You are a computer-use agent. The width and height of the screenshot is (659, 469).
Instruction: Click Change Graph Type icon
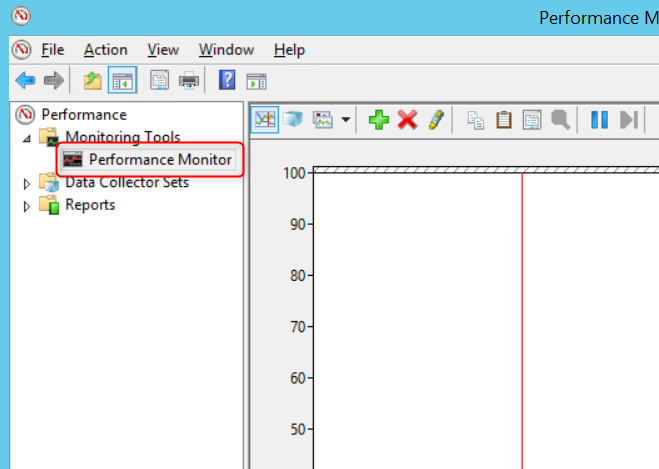pyautogui.click(x=323, y=120)
